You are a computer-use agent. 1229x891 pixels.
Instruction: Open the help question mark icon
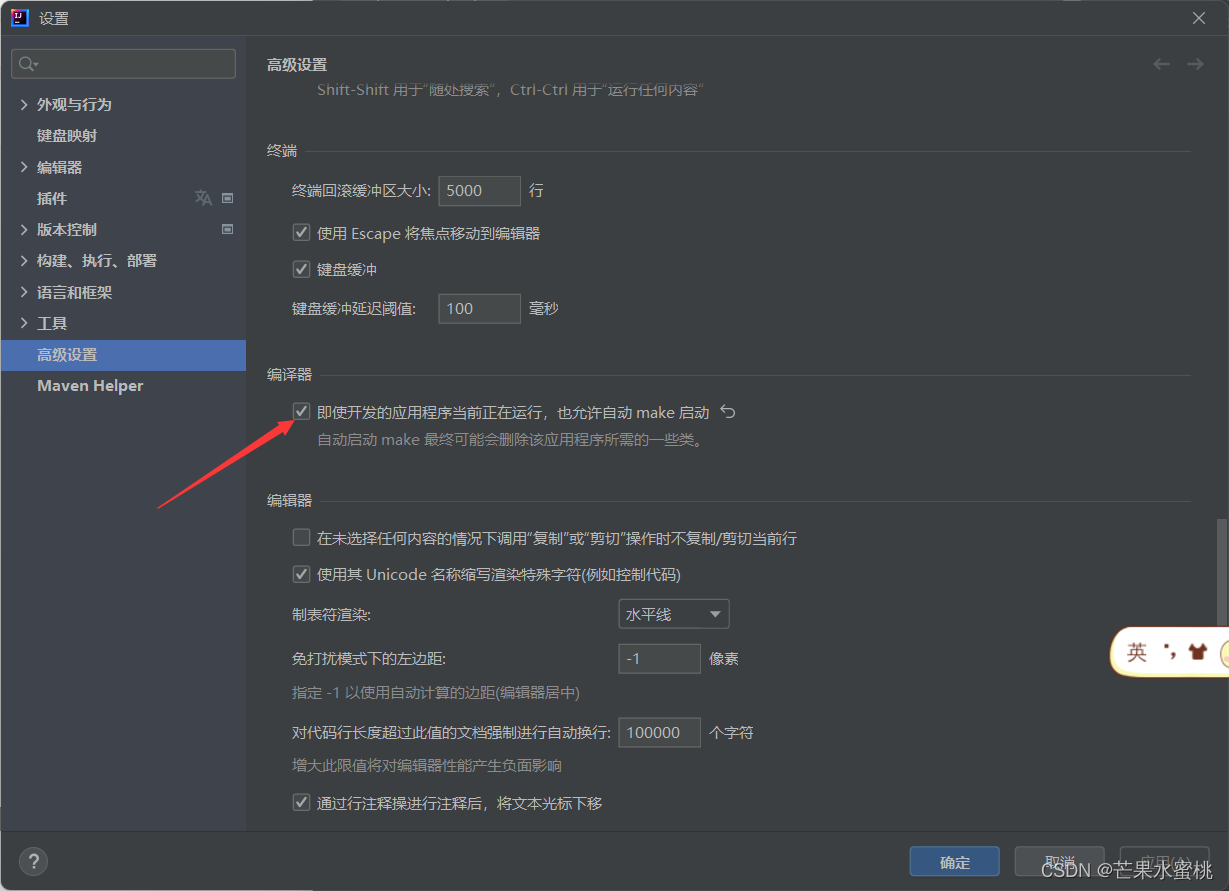(33, 861)
